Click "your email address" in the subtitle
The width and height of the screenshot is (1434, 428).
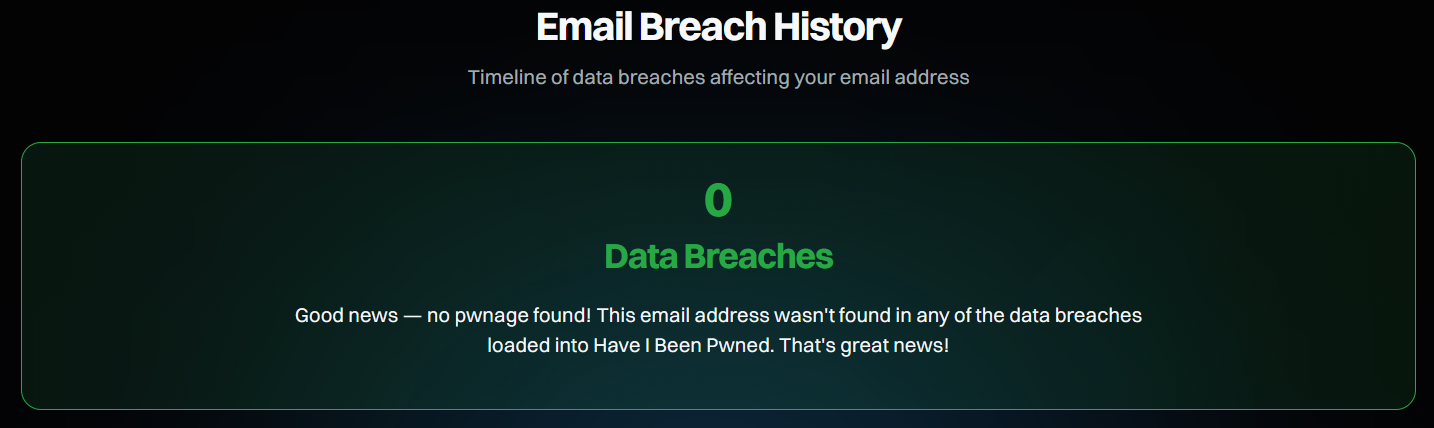pyautogui.click(x=882, y=77)
